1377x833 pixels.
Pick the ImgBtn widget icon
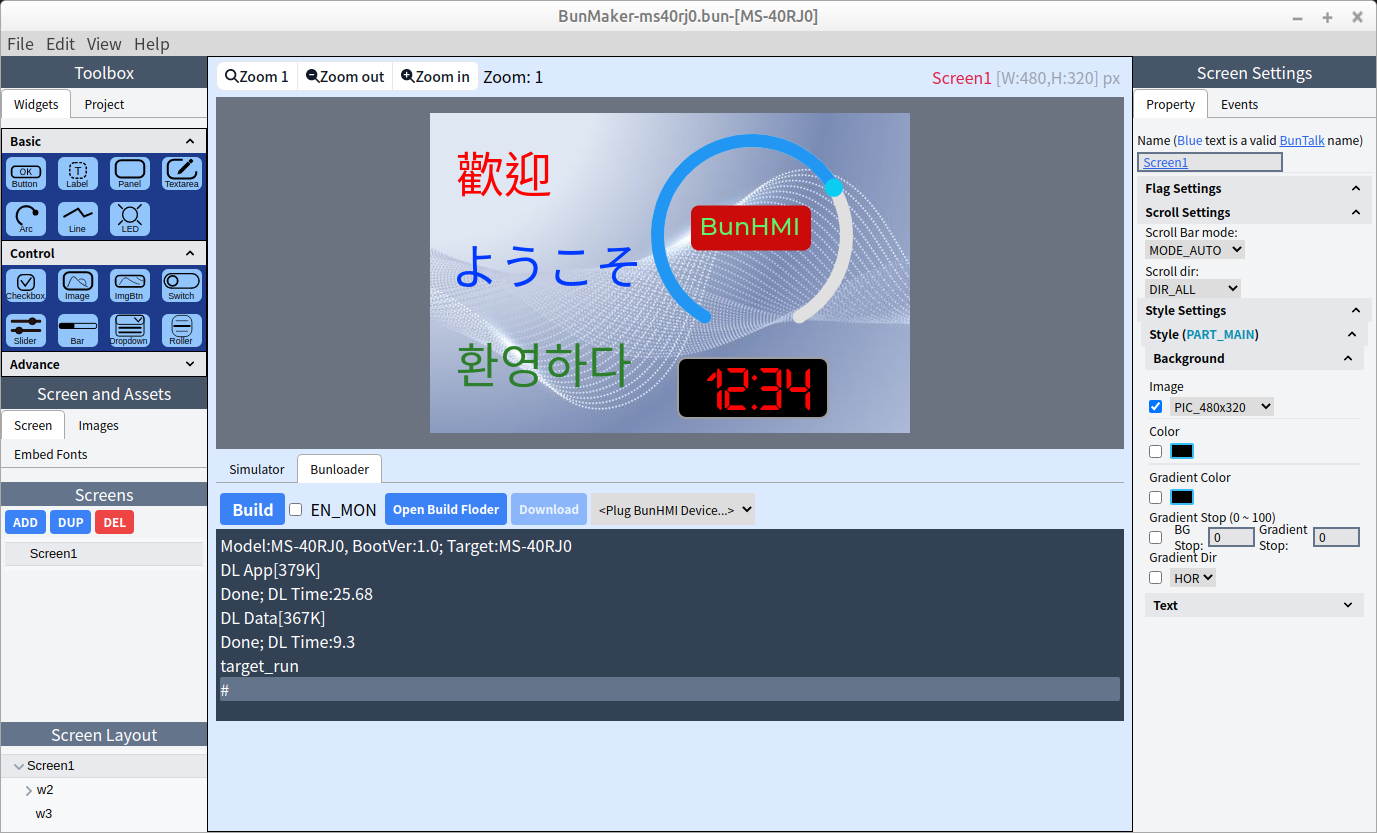tap(129, 285)
